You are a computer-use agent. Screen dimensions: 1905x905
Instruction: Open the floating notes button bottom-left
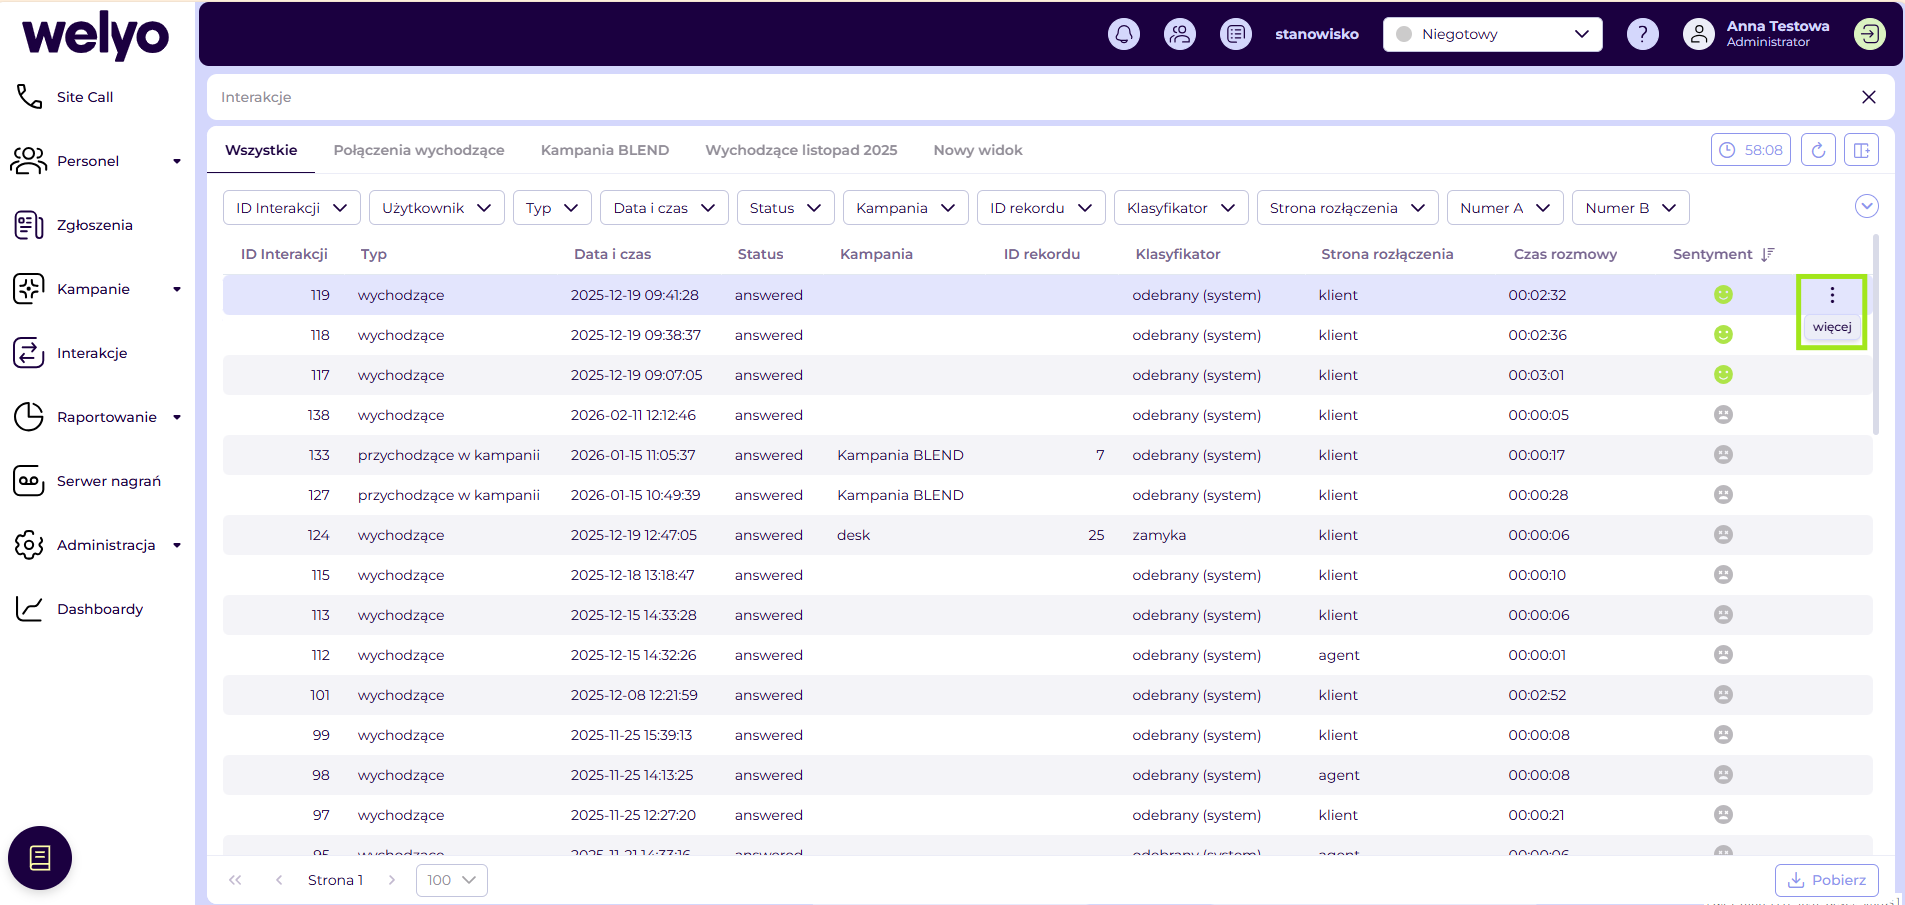40,858
